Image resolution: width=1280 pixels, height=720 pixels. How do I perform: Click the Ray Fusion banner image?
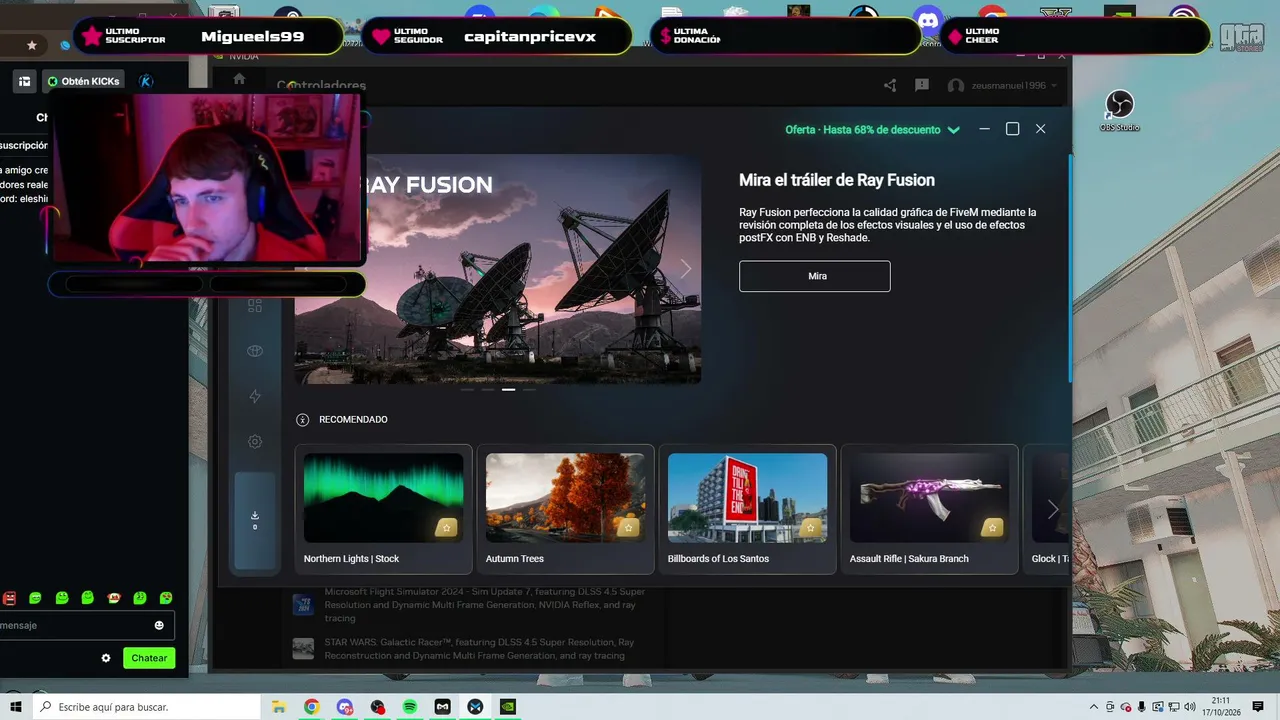pyautogui.click(x=498, y=269)
